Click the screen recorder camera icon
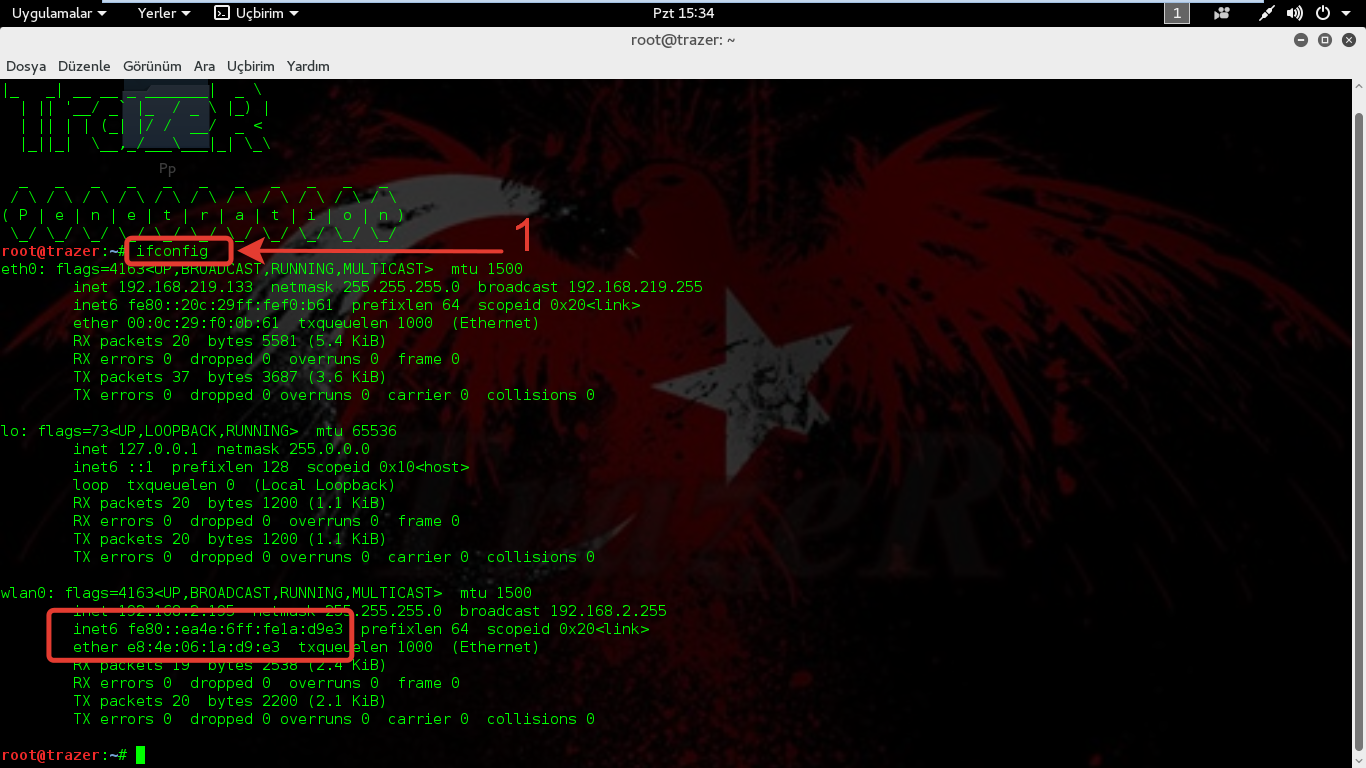This screenshot has height=768, width=1366. coord(1222,13)
